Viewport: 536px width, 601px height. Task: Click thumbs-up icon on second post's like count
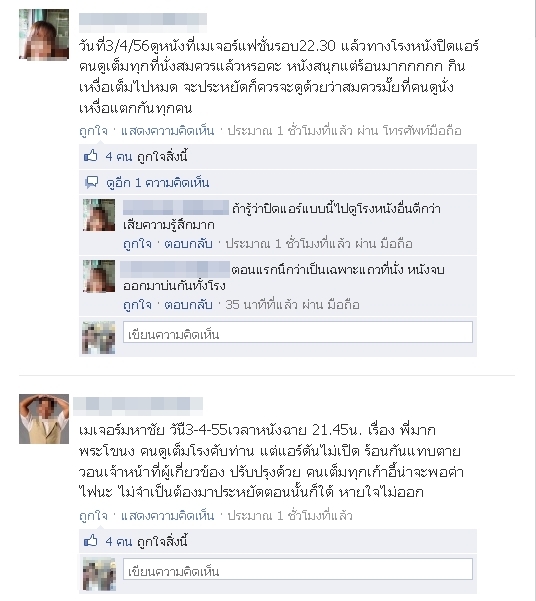(x=91, y=541)
